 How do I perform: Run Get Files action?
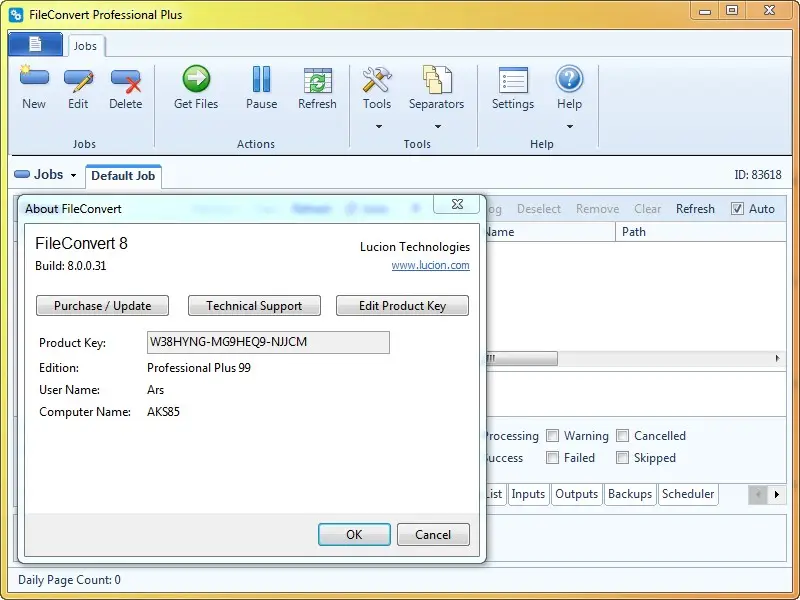click(x=196, y=88)
